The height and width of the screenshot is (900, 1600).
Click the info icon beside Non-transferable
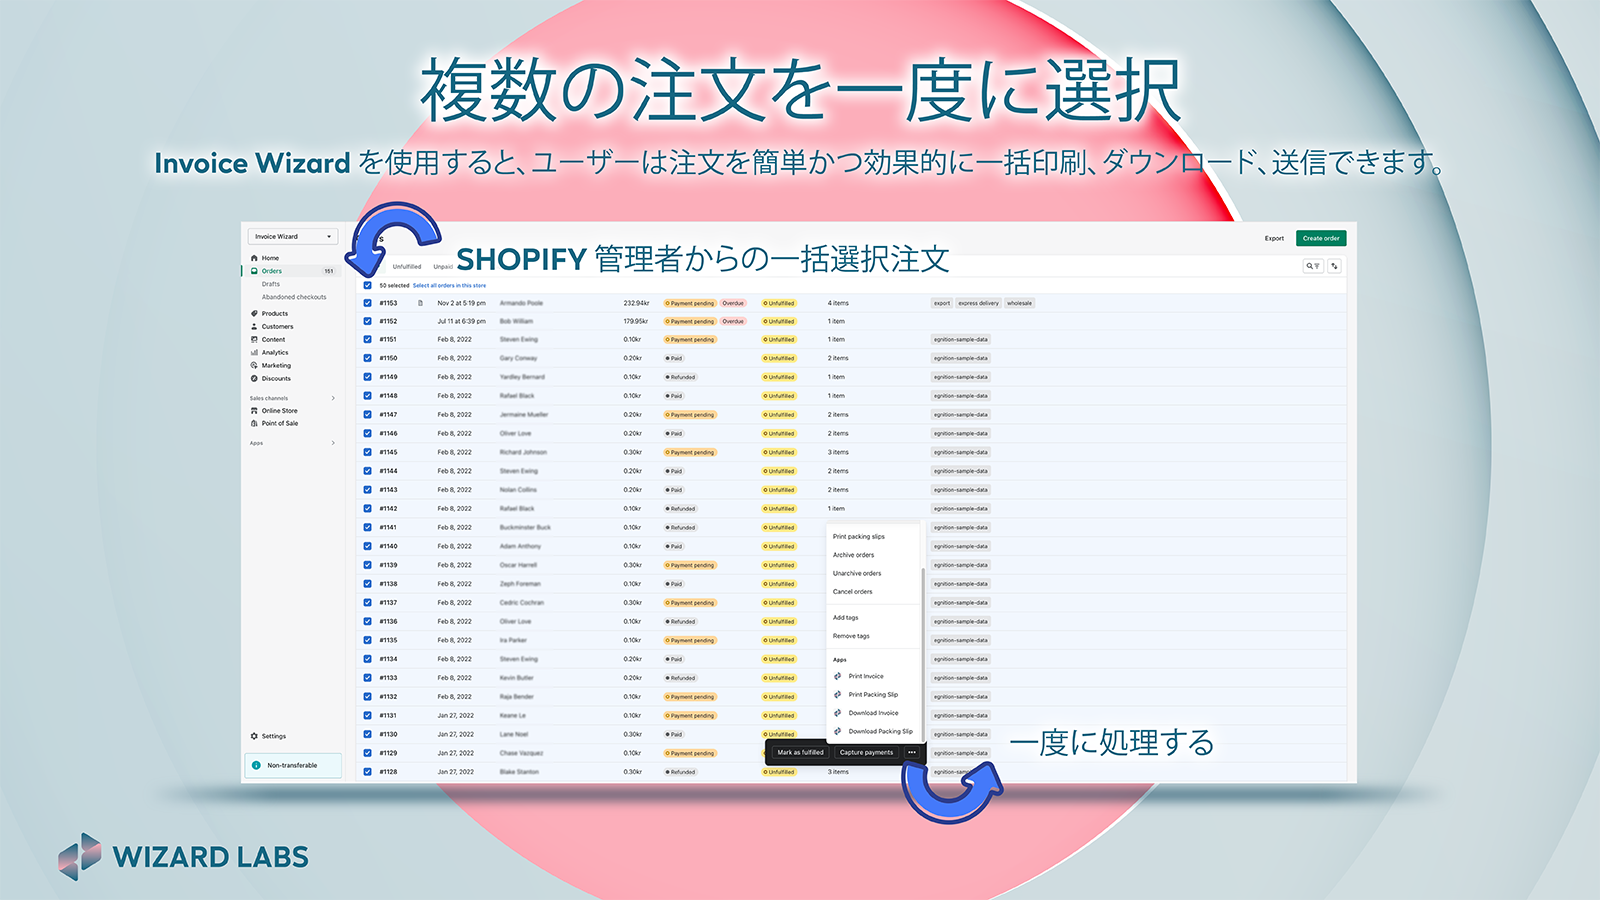click(x=256, y=766)
